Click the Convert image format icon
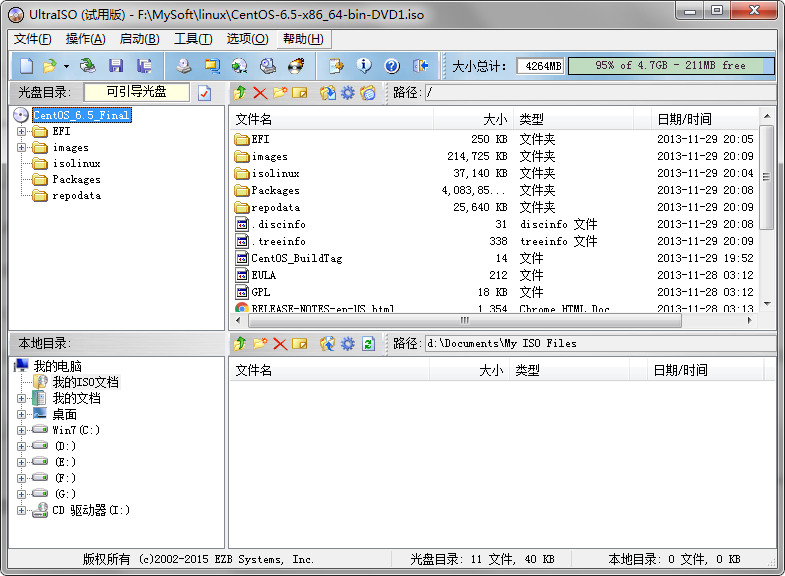This screenshot has width=785, height=576. click(240, 66)
